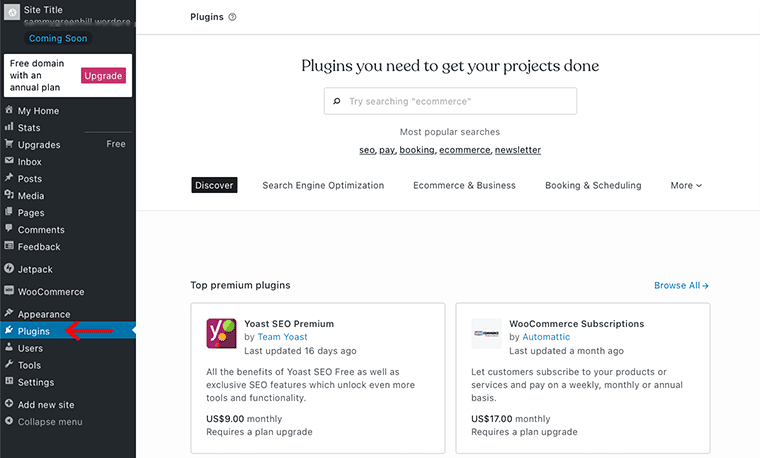Click the Jetpack logo icon
This screenshot has width=760, height=458.
9,268
